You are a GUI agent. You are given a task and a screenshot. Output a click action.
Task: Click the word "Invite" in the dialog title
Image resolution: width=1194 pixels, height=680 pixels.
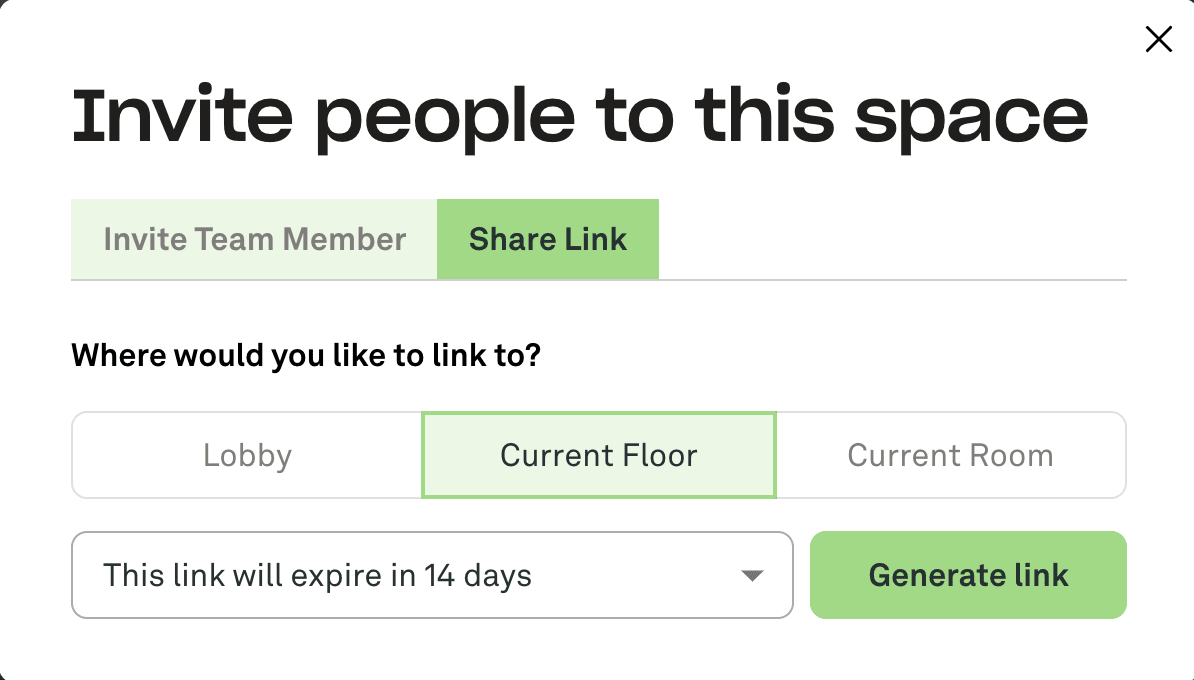182,117
